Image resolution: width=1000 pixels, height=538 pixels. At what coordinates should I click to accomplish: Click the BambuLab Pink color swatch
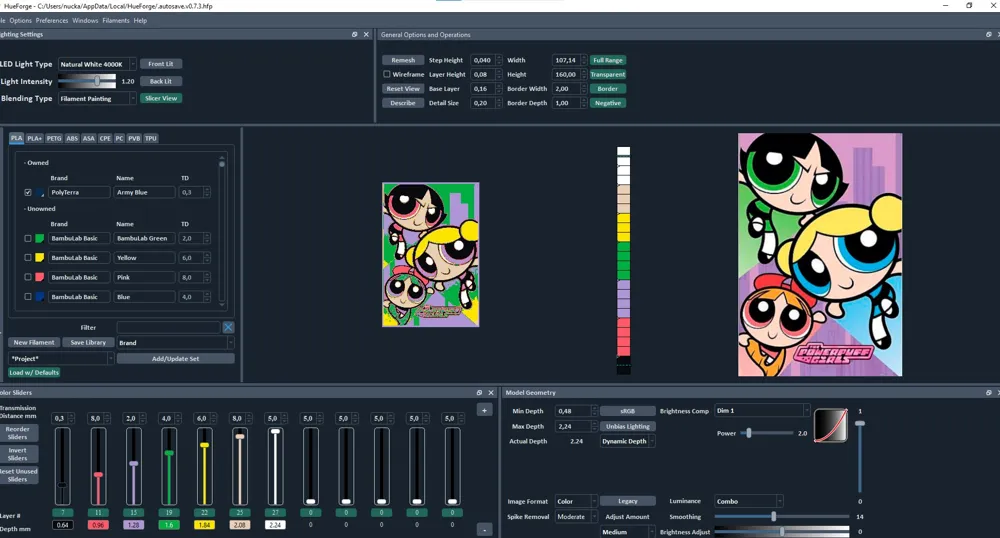pos(40,277)
